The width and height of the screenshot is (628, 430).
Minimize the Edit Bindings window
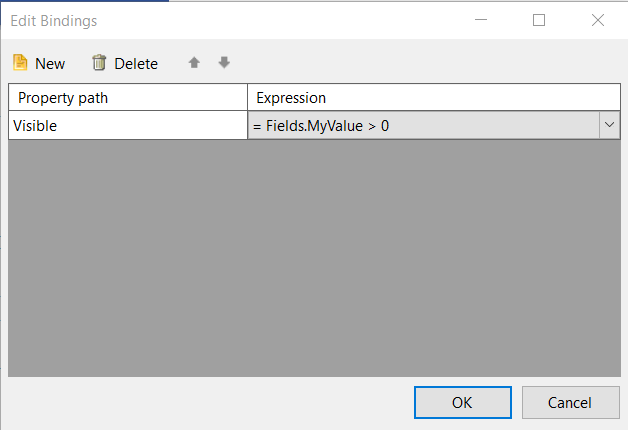click(480, 20)
